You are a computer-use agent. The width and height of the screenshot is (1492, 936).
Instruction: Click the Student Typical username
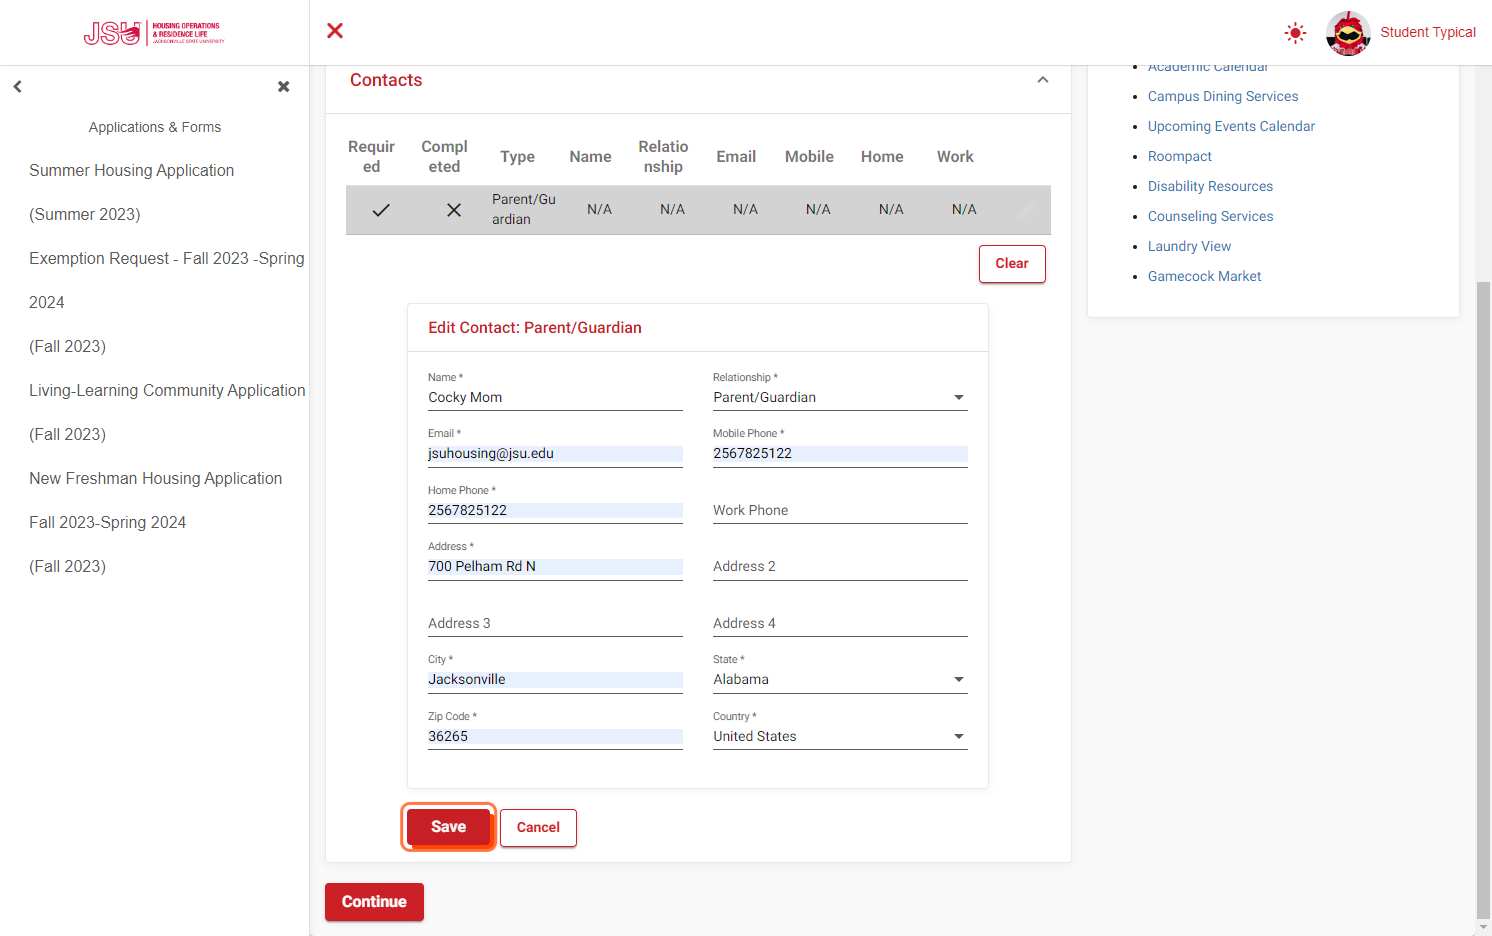pos(1428,32)
